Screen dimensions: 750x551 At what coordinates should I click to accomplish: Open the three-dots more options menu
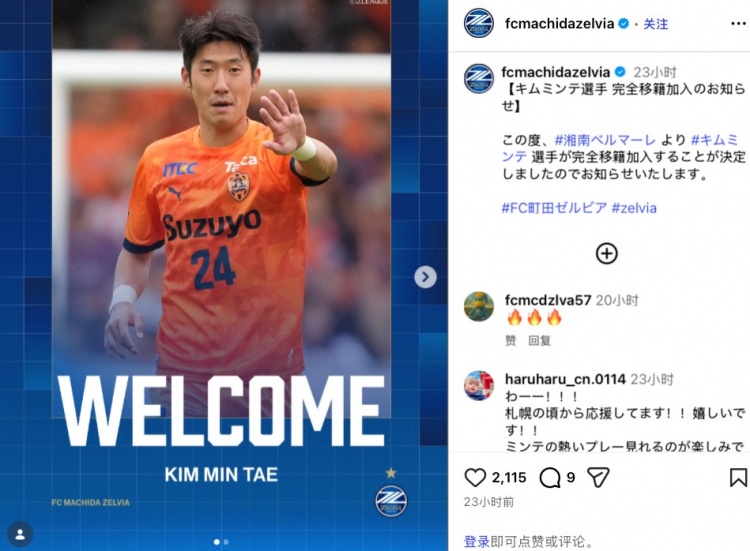point(738,24)
